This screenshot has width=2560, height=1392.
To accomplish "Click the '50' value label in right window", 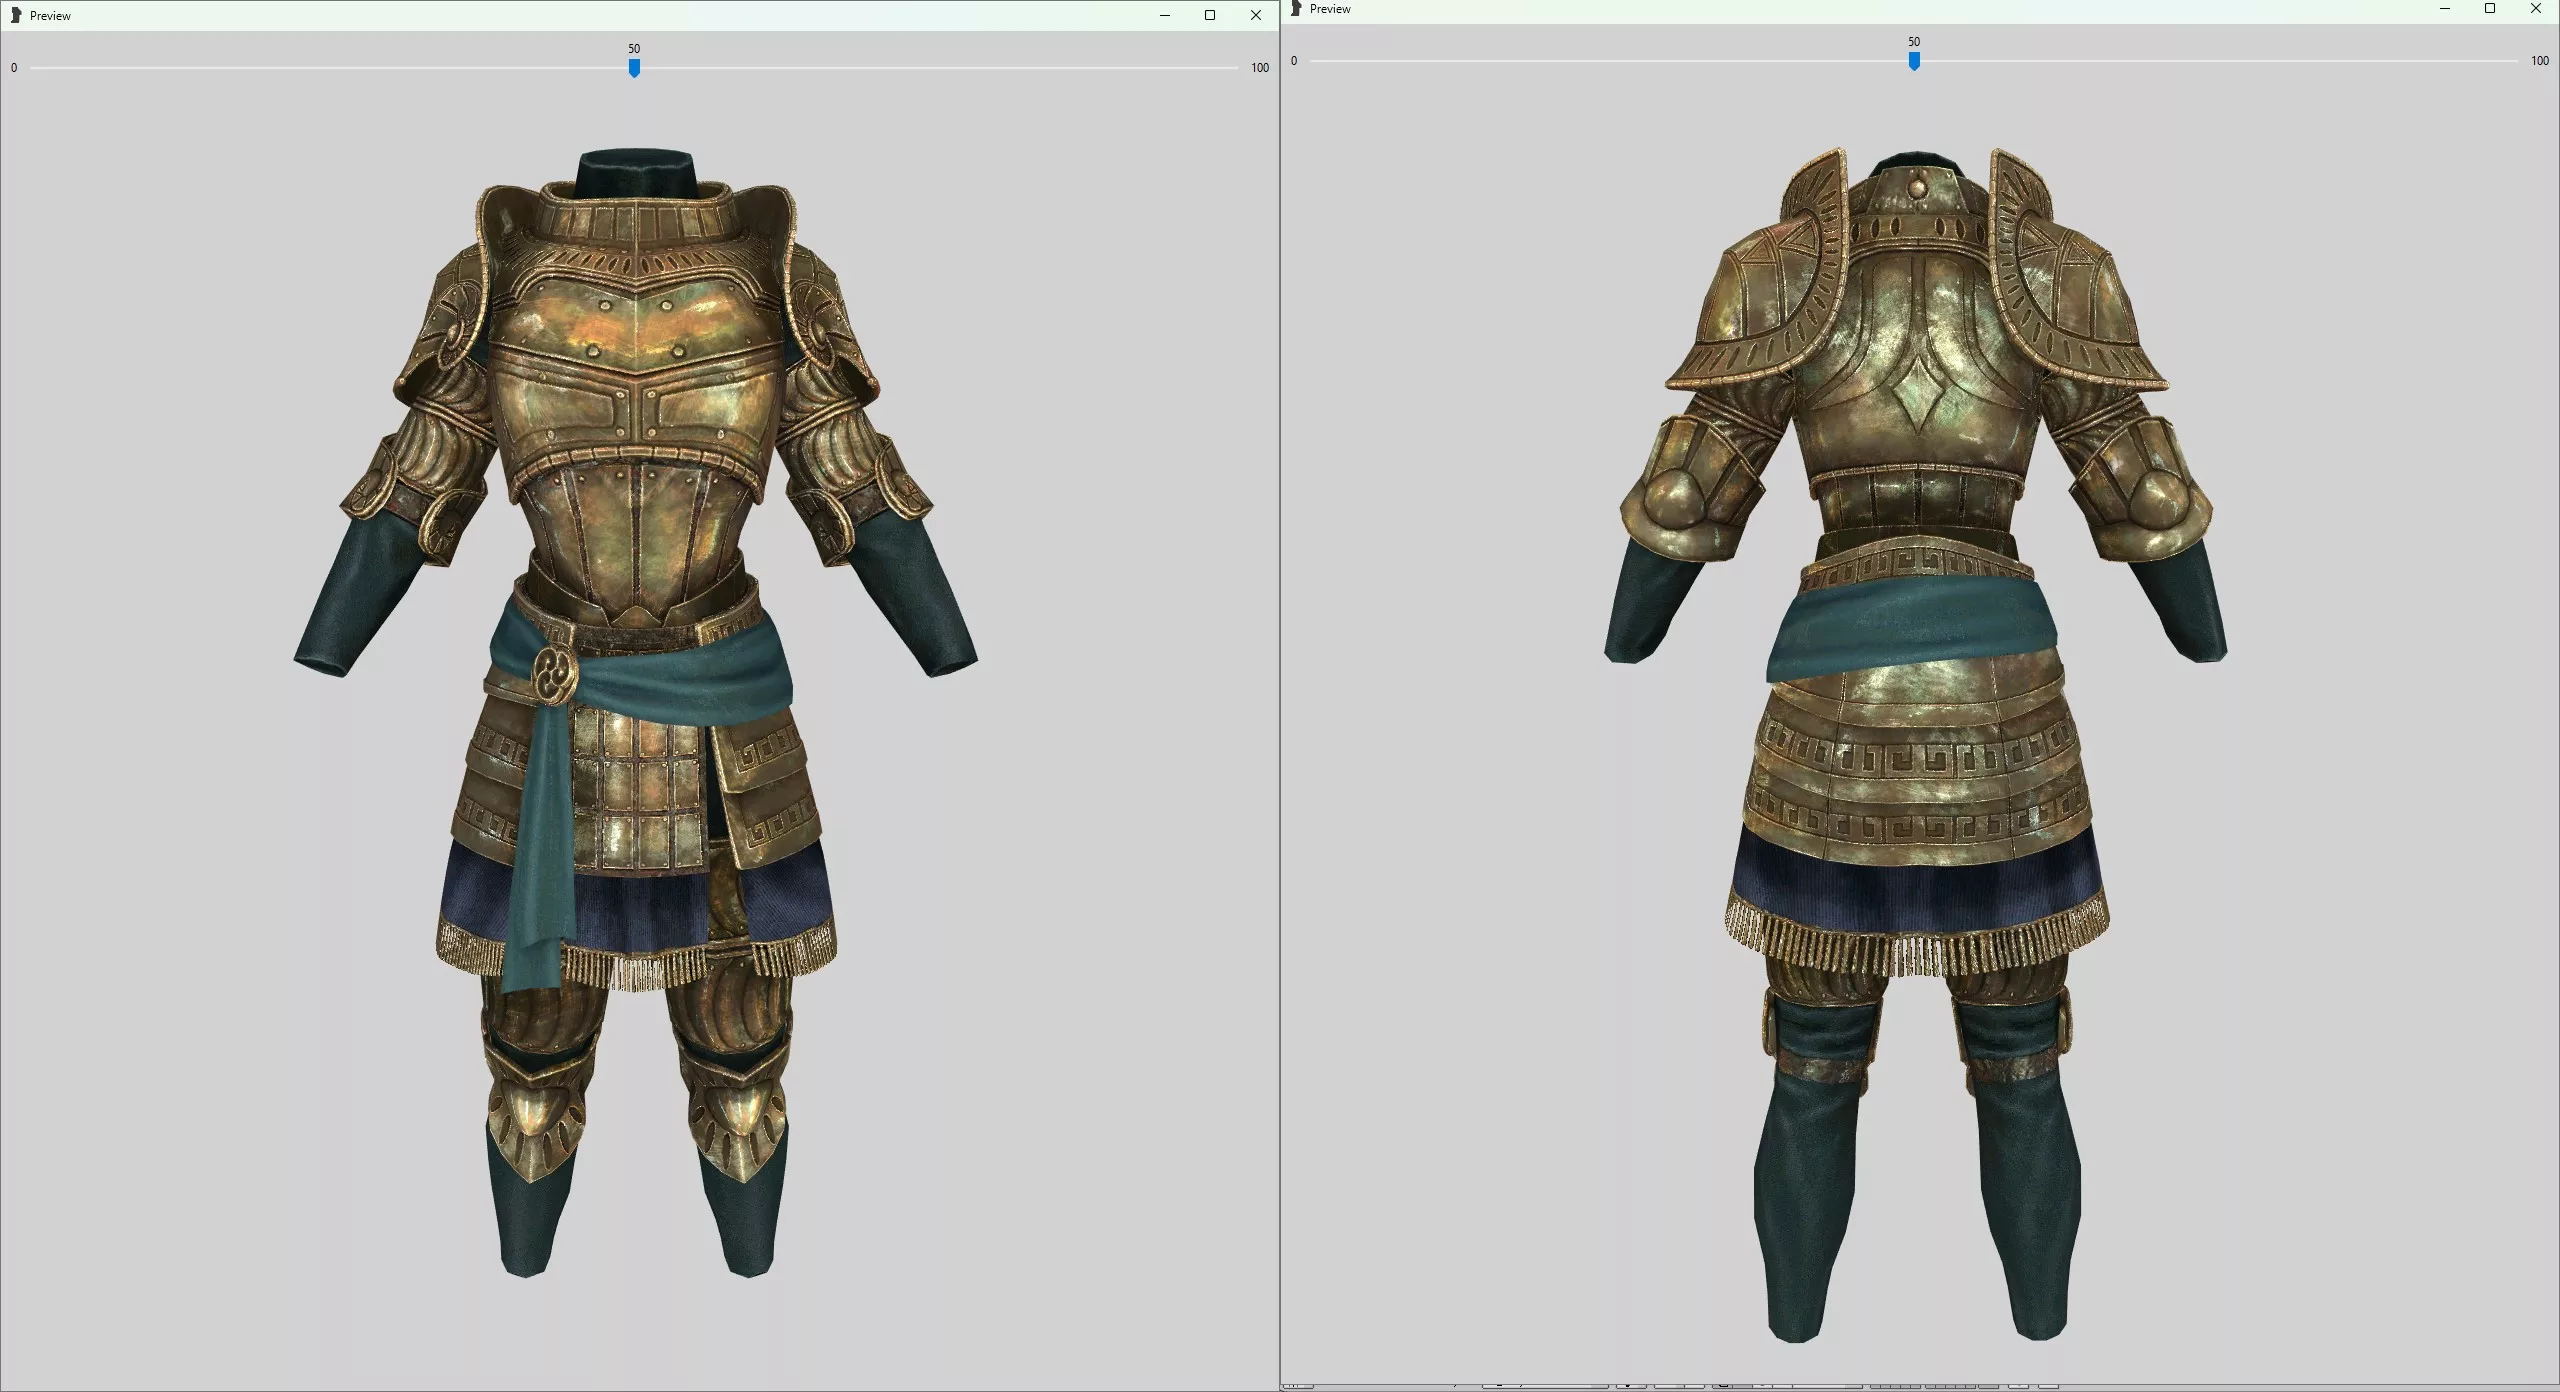I will tap(1914, 41).
